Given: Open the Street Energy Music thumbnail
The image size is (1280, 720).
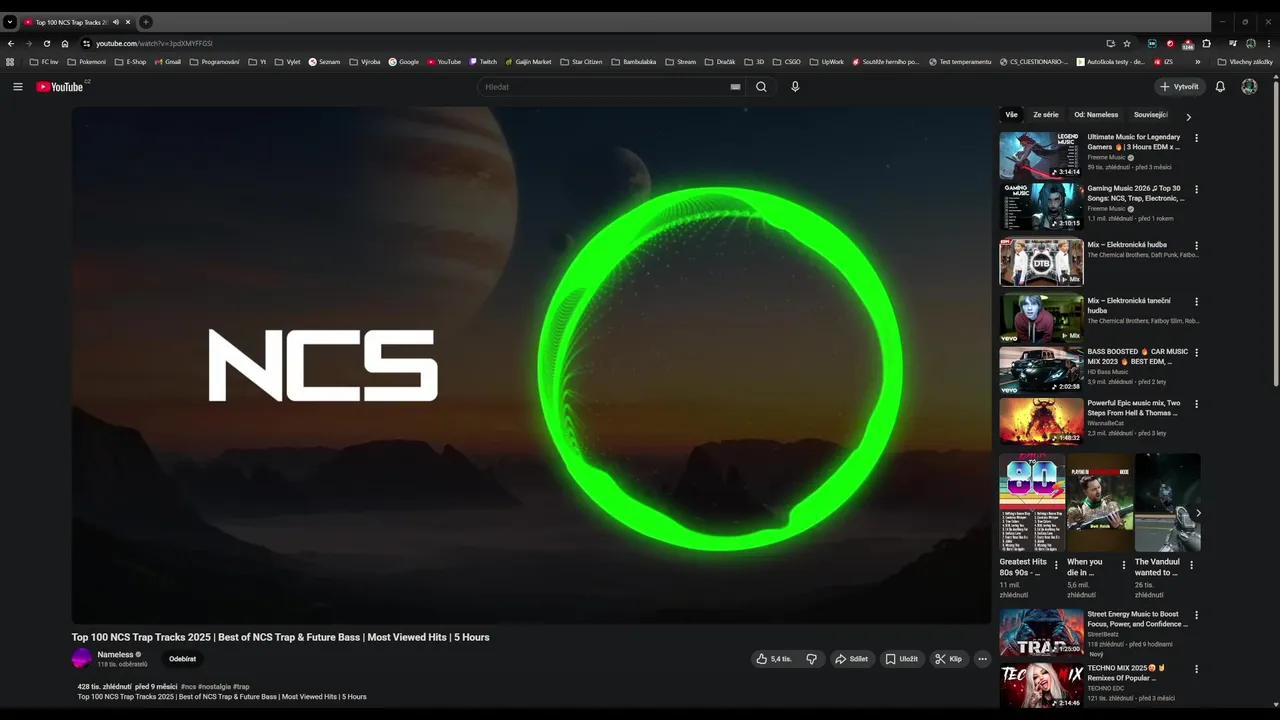Looking at the screenshot, I should (1041, 632).
